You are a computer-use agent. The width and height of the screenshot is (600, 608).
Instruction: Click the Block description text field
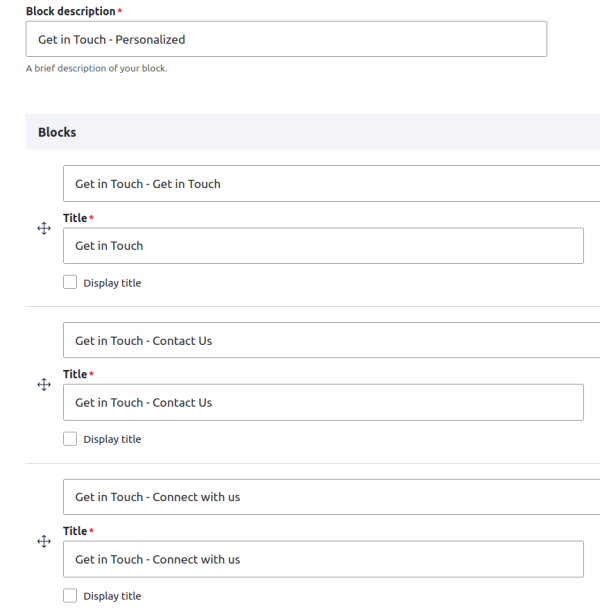point(286,40)
